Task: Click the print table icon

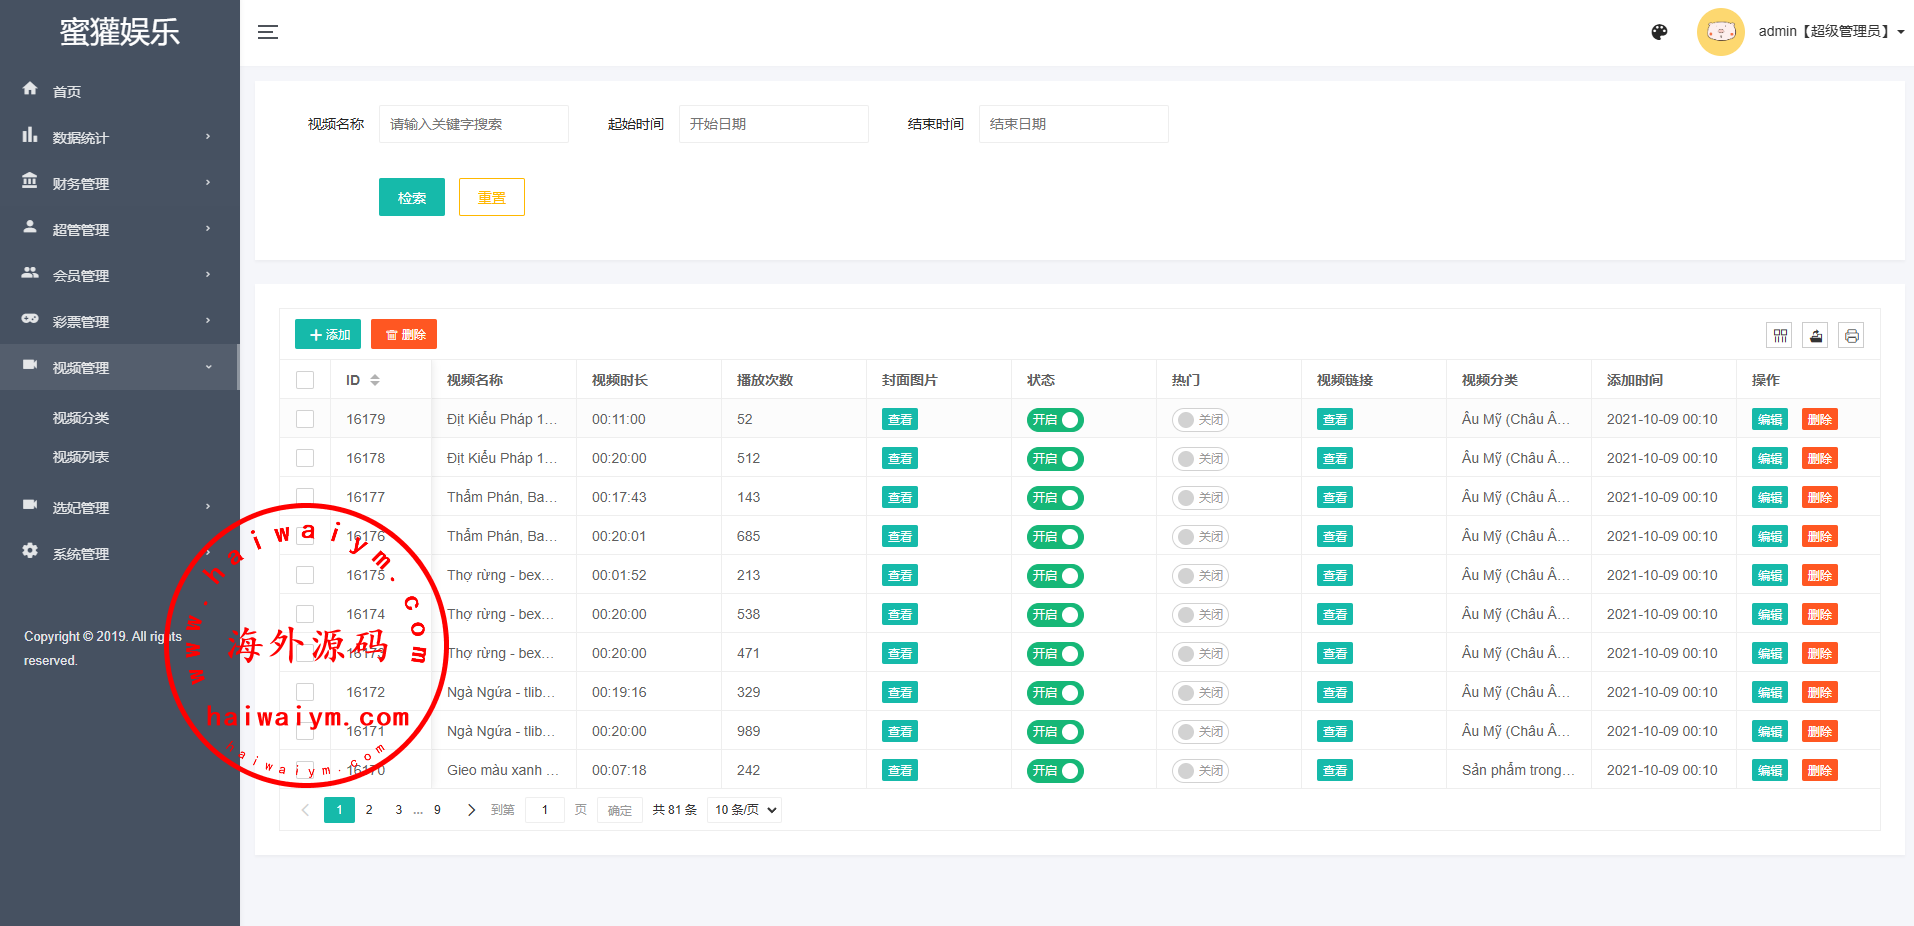Action: (1851, 336)
